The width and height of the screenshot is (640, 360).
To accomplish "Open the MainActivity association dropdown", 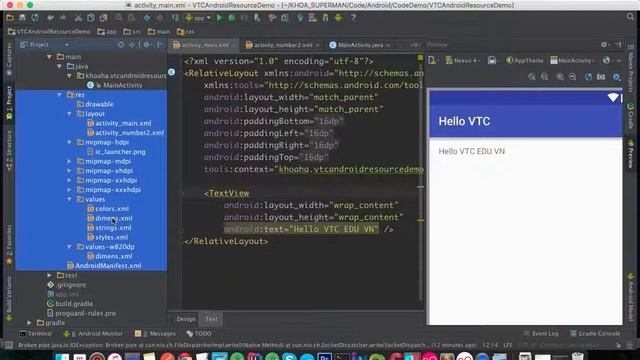I will pyautogui.click(x=572, y=60).
